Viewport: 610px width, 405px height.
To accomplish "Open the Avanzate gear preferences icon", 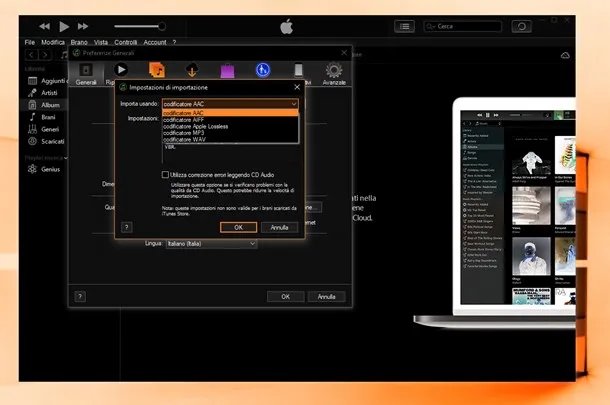I will coord(334,70).
